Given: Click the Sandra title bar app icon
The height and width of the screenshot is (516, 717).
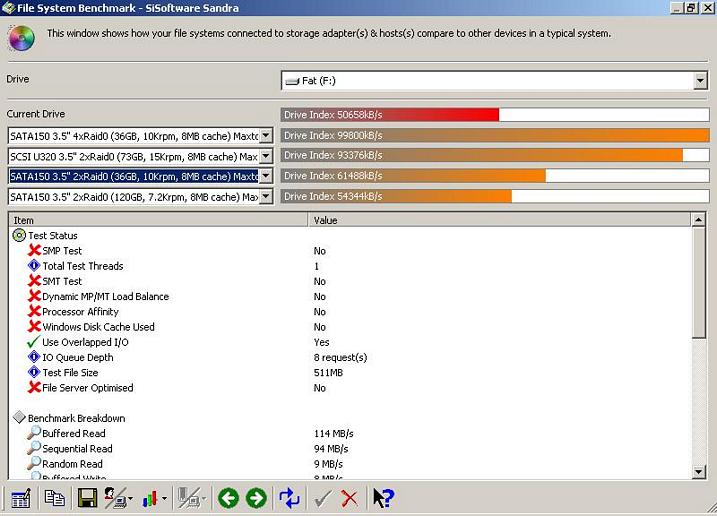Looking at the screenshot, I should [8, 8].
